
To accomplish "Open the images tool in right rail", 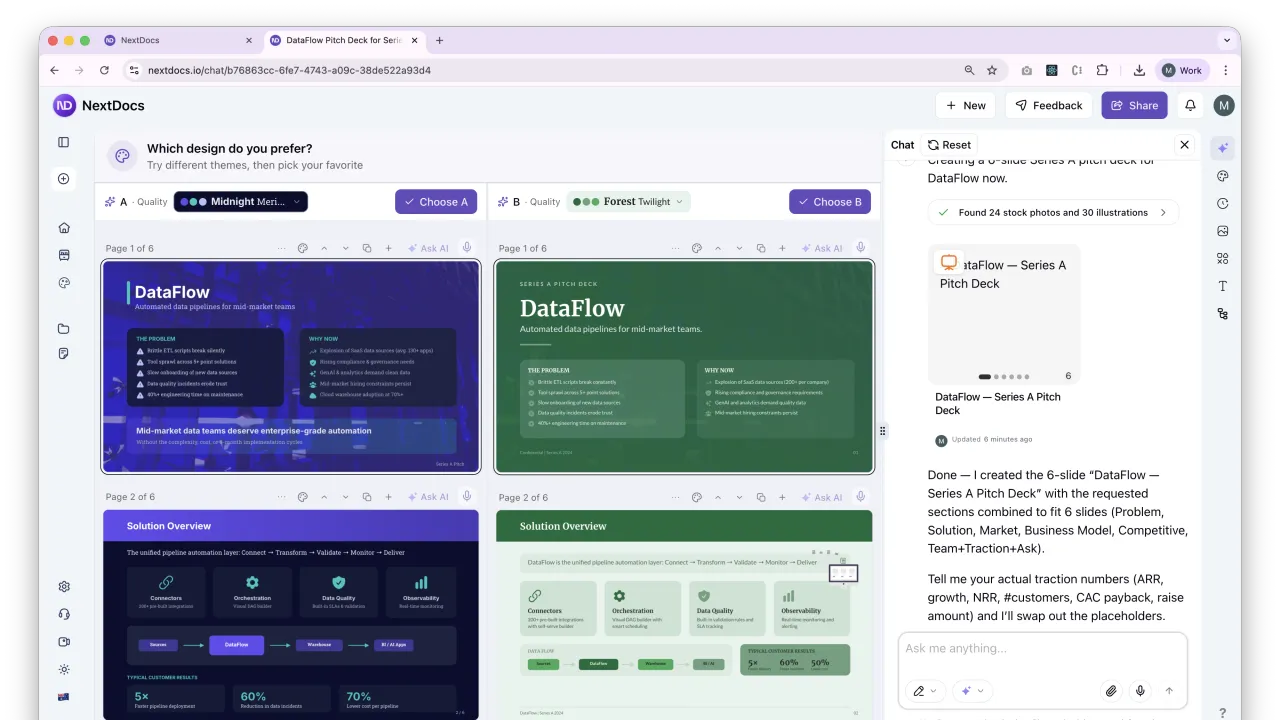I will coord(1222,231).
